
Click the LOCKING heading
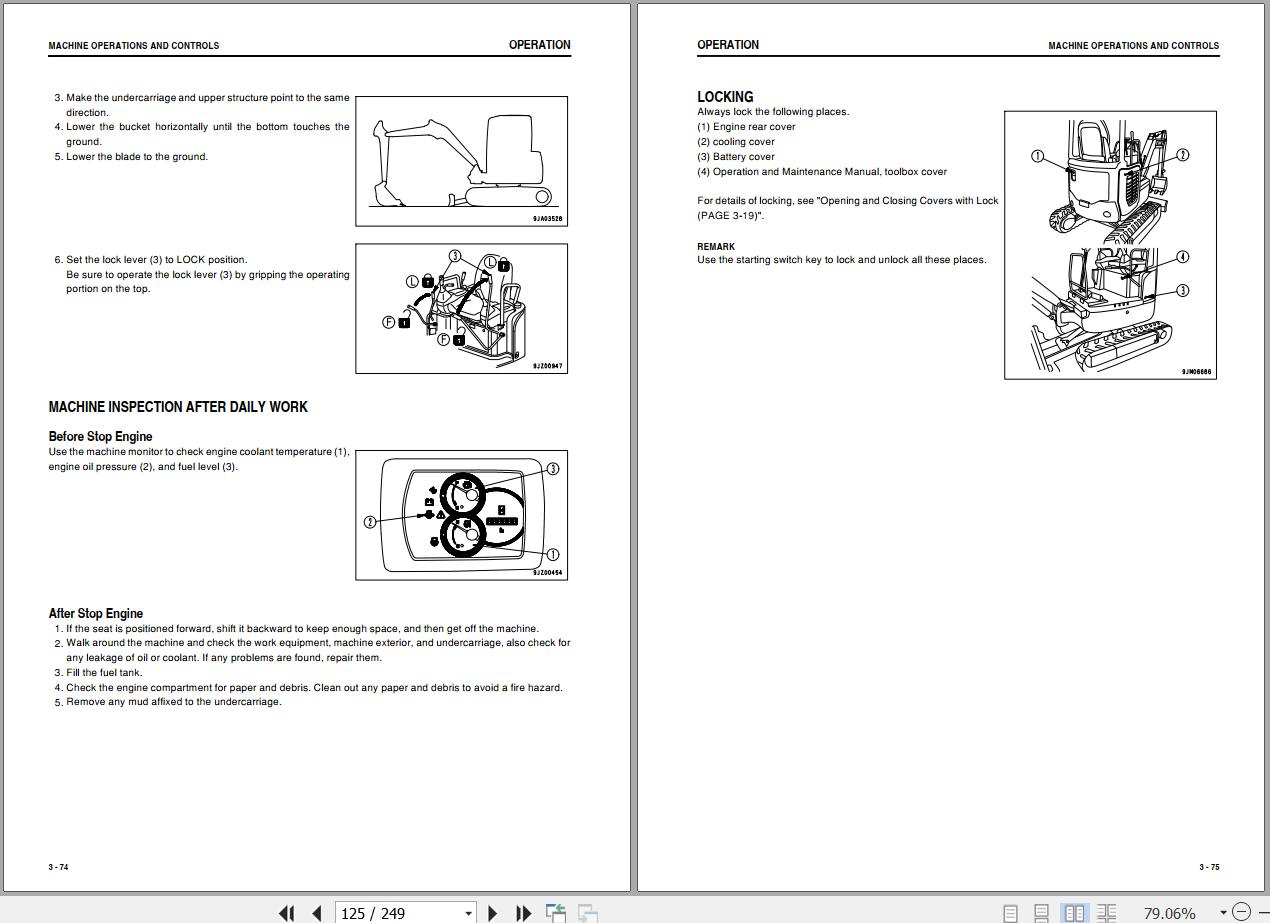pyautogui.click(x=725, y=97)
